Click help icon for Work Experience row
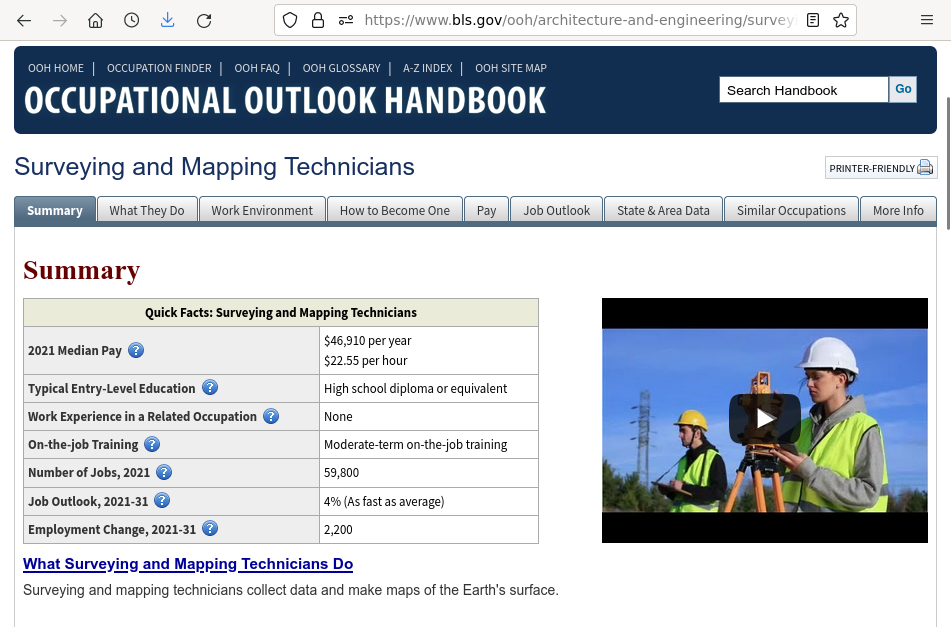 (x=271, y=416)
